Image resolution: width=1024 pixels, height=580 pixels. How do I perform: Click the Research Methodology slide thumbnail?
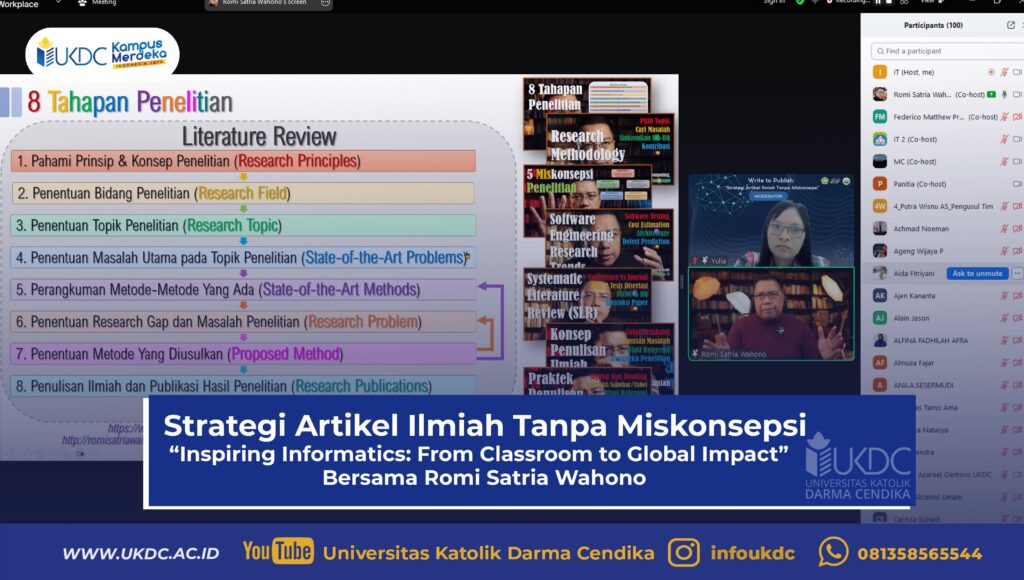[x=609, y=140]
